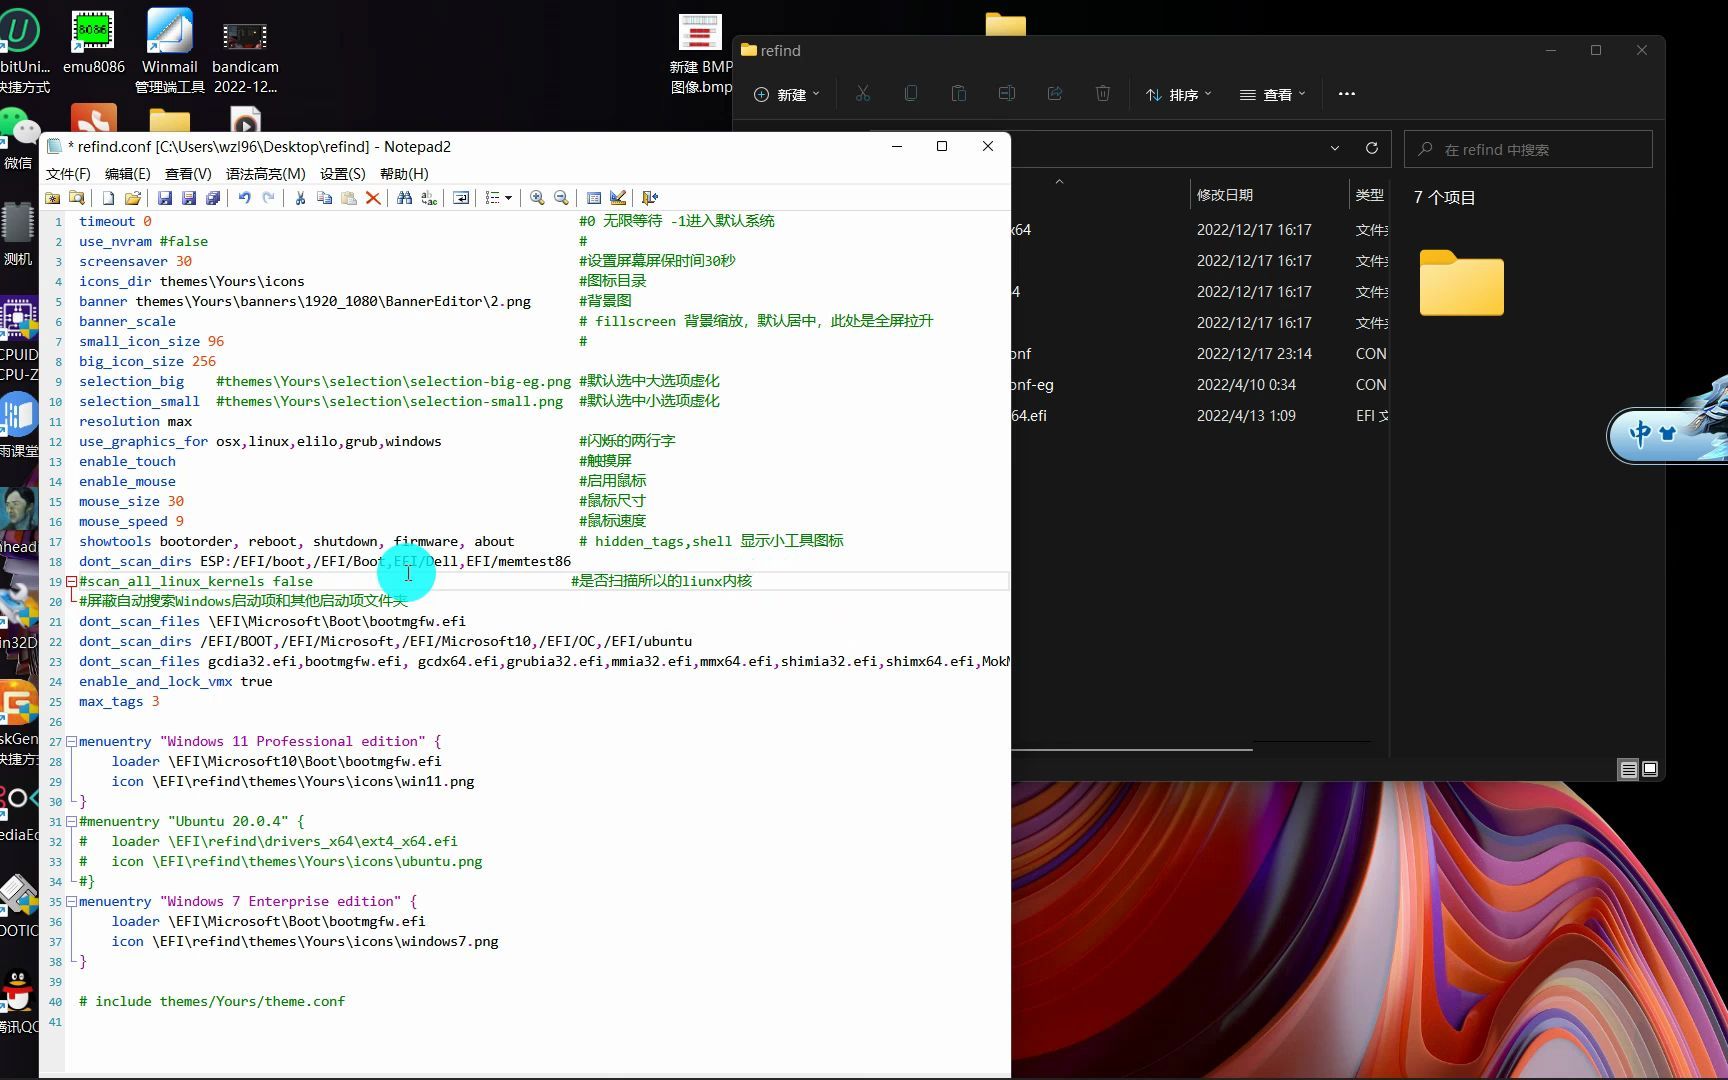This screenshot has height=1080, width=1728.
Task: Open the 查看 view dropdown in Explorer
Action: click(1273, 94)
